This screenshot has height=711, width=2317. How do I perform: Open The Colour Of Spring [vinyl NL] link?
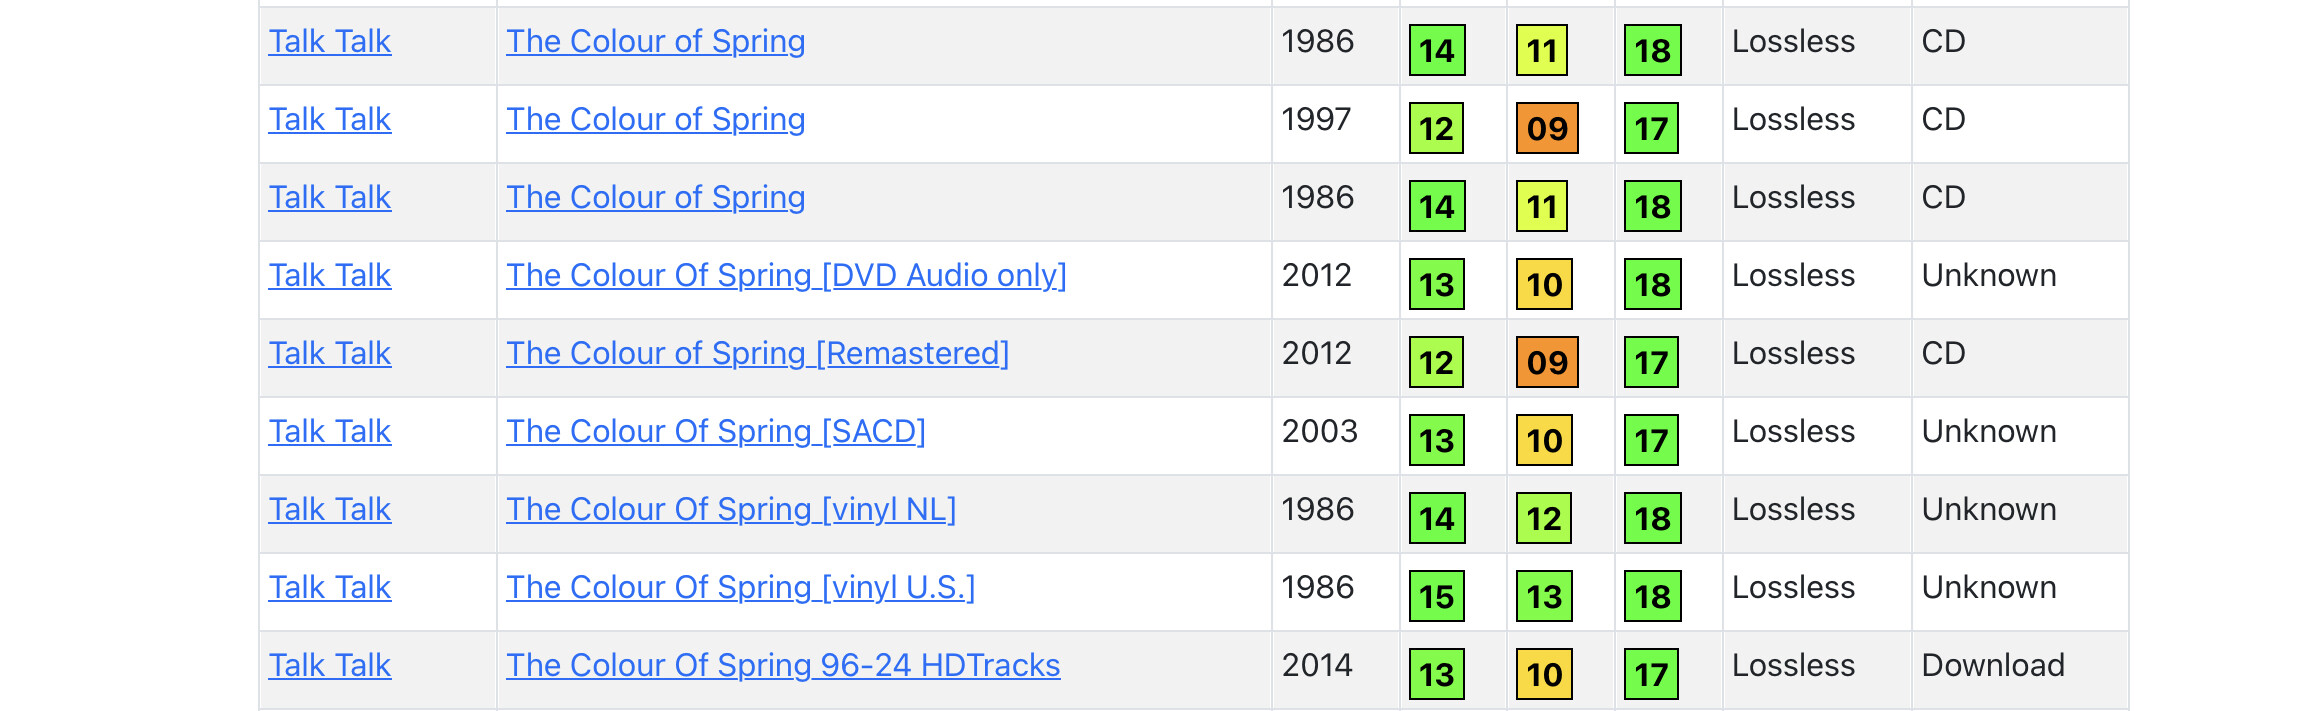click(x=731, y=509)
